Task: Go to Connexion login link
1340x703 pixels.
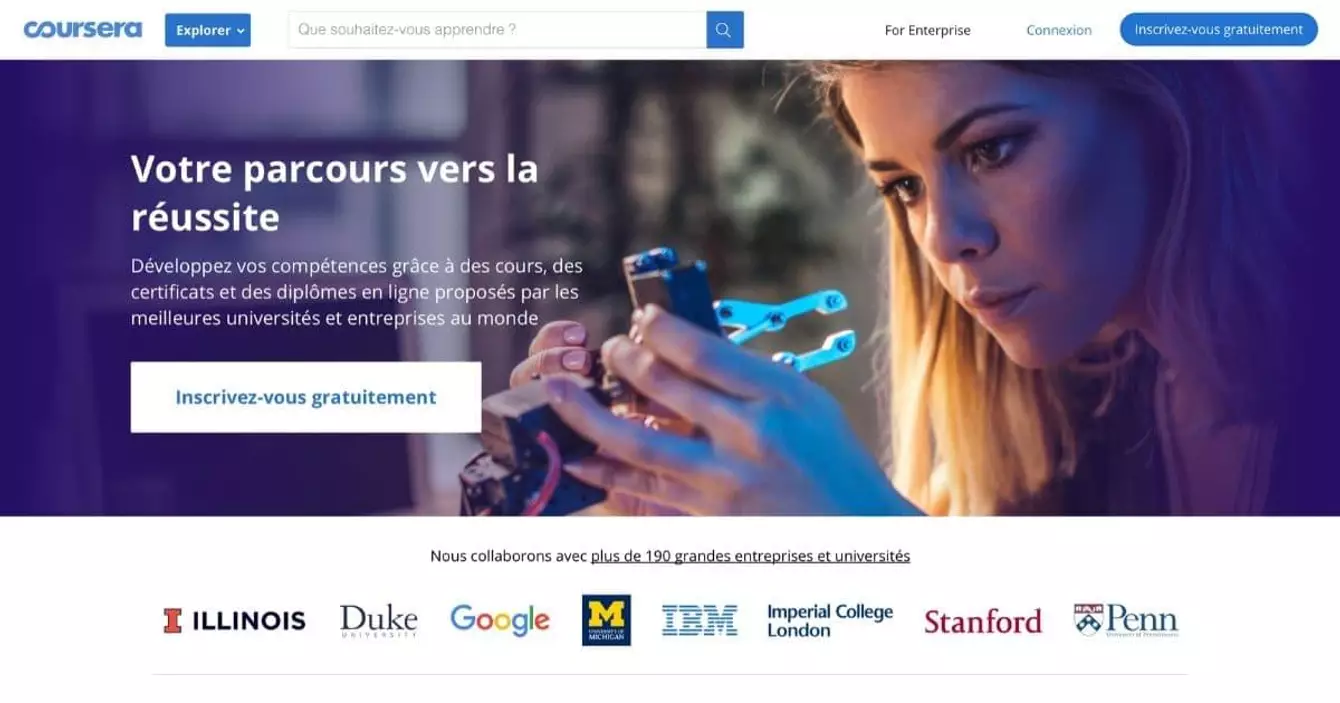Action: 1059,30
